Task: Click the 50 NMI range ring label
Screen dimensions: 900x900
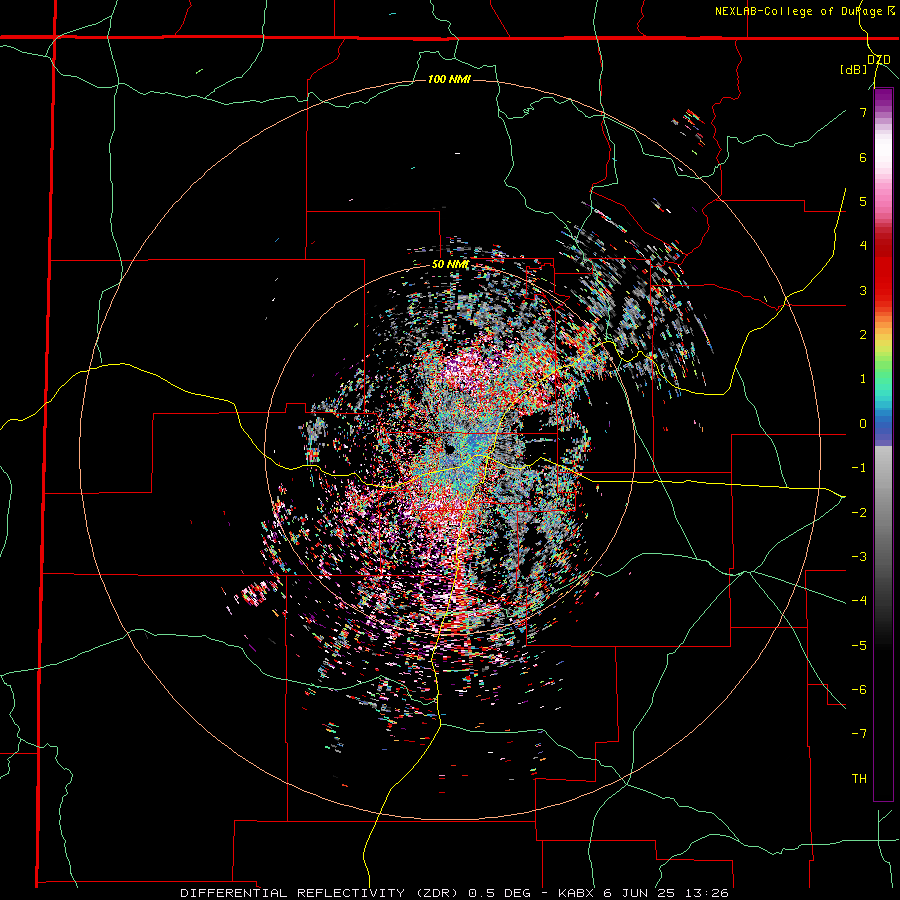Action: [450, 265]
